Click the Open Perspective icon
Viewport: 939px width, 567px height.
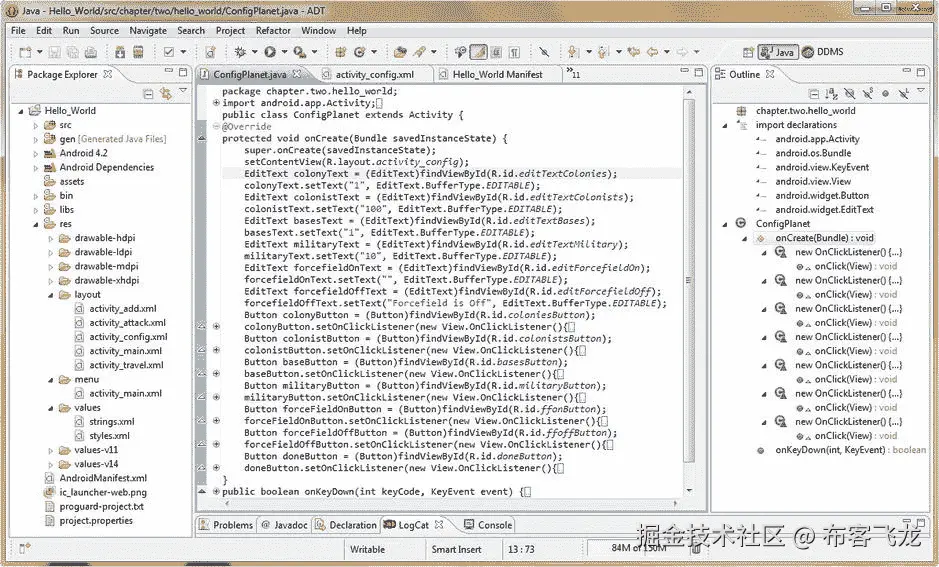point(748,52)
